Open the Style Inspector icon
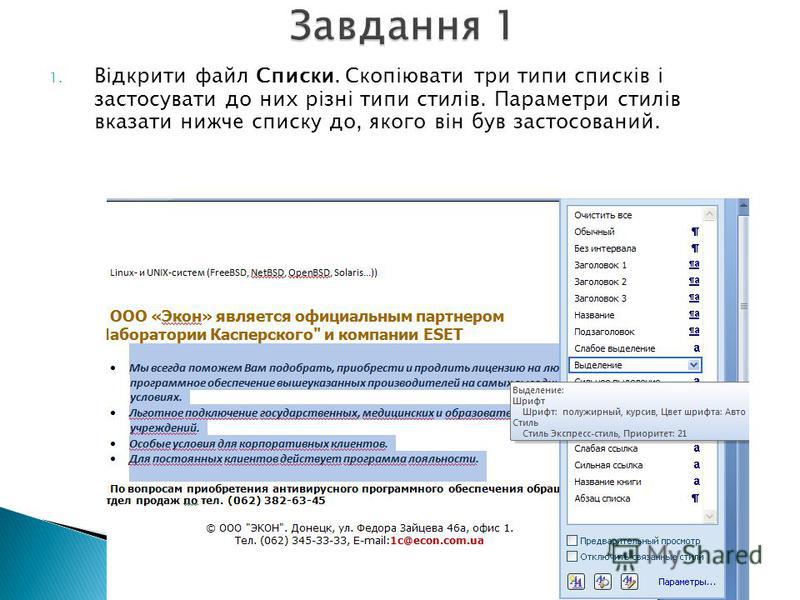 tap(603, 581)
